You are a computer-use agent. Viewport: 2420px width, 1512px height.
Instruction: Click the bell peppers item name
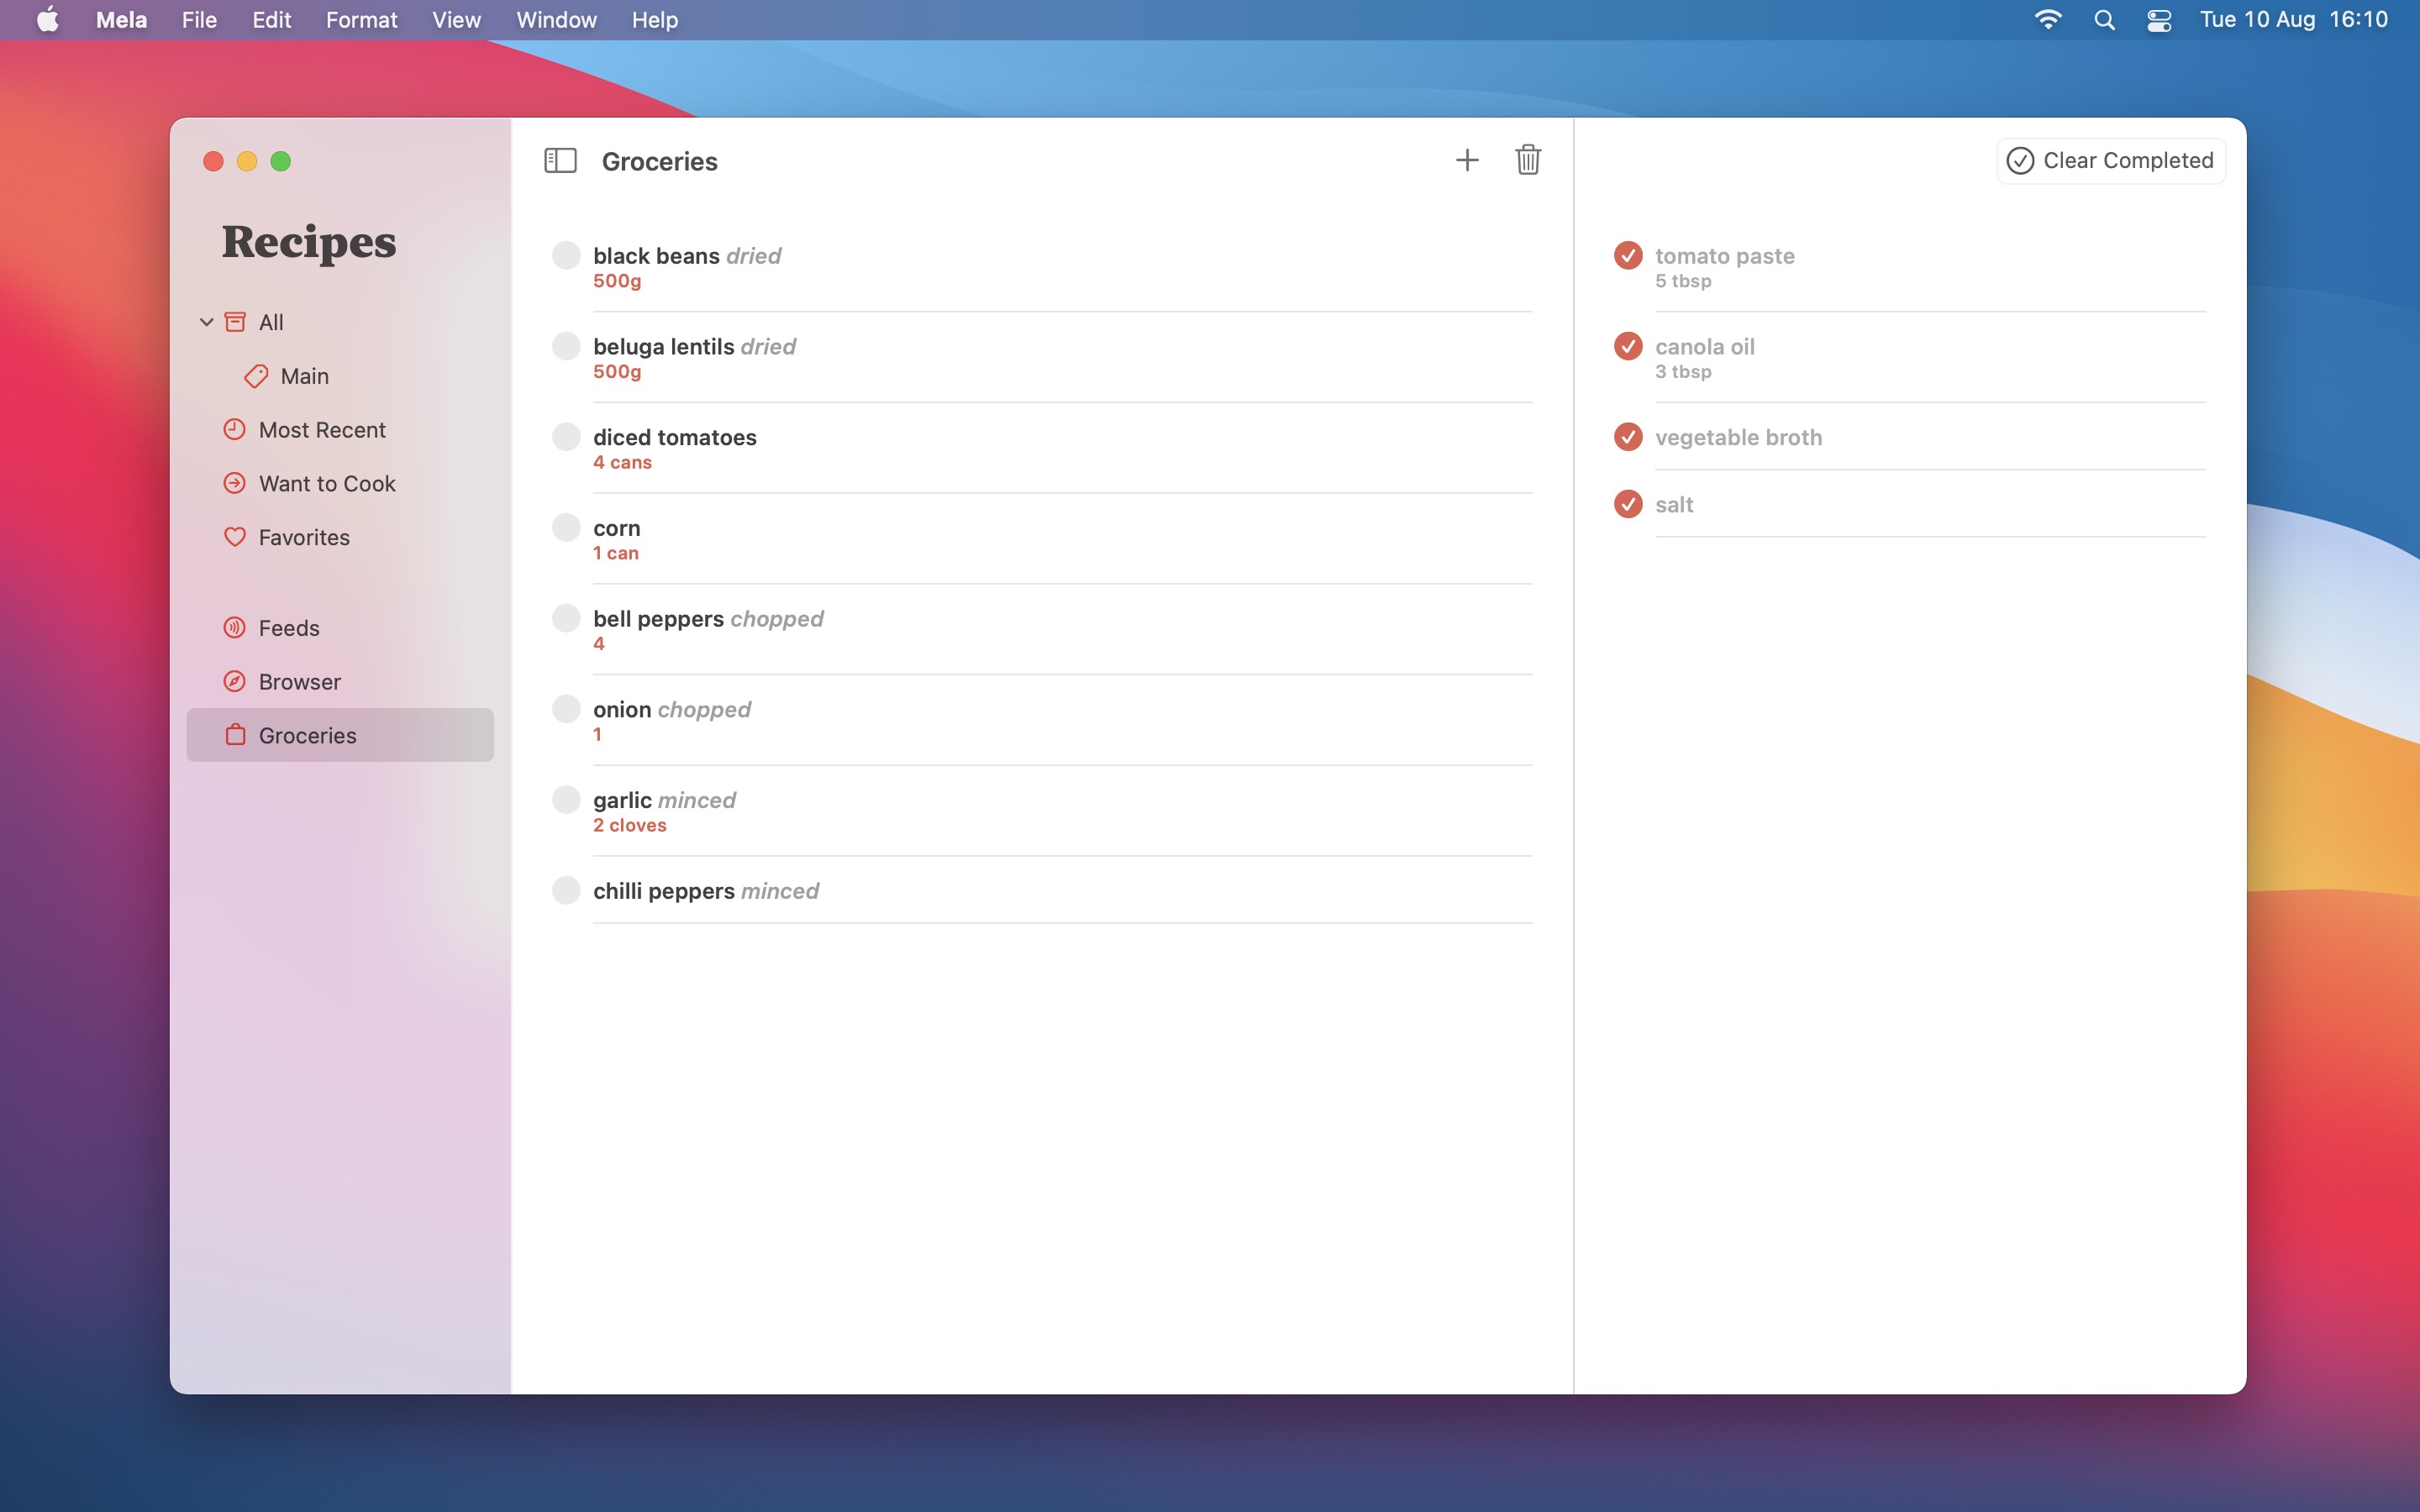click(658, 619)
